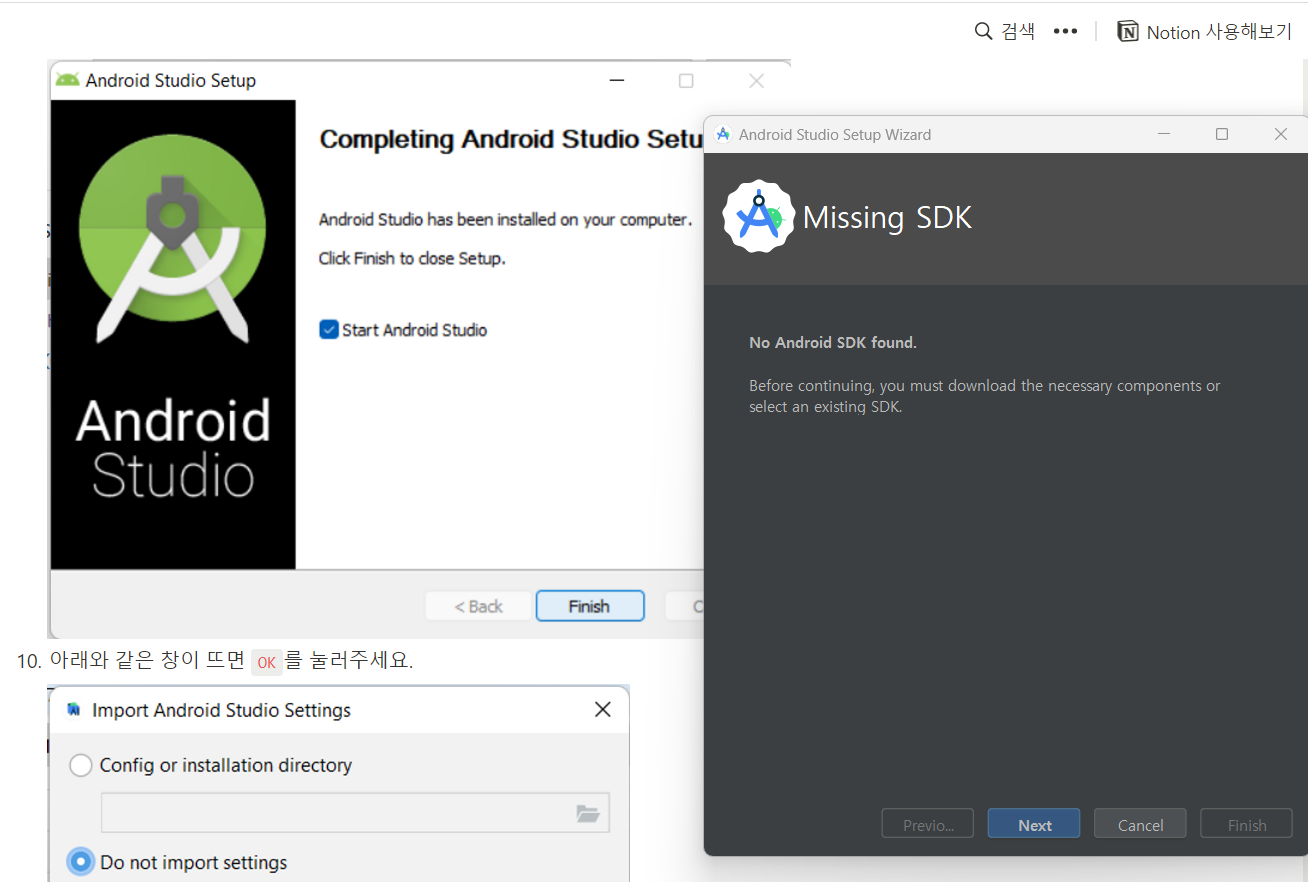Click the Notion logo icon
This screenshot has height=882, width=1308.
coord(1128,31)
